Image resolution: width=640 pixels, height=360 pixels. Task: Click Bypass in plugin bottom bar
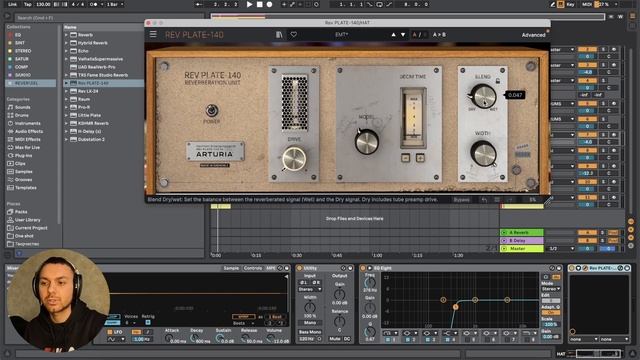[x=462, y=200]
